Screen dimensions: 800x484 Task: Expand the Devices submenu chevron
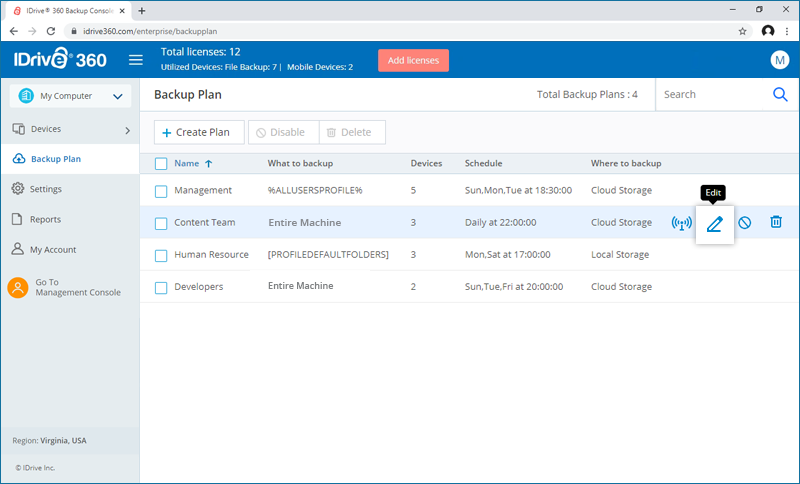(x=128, y=131)
